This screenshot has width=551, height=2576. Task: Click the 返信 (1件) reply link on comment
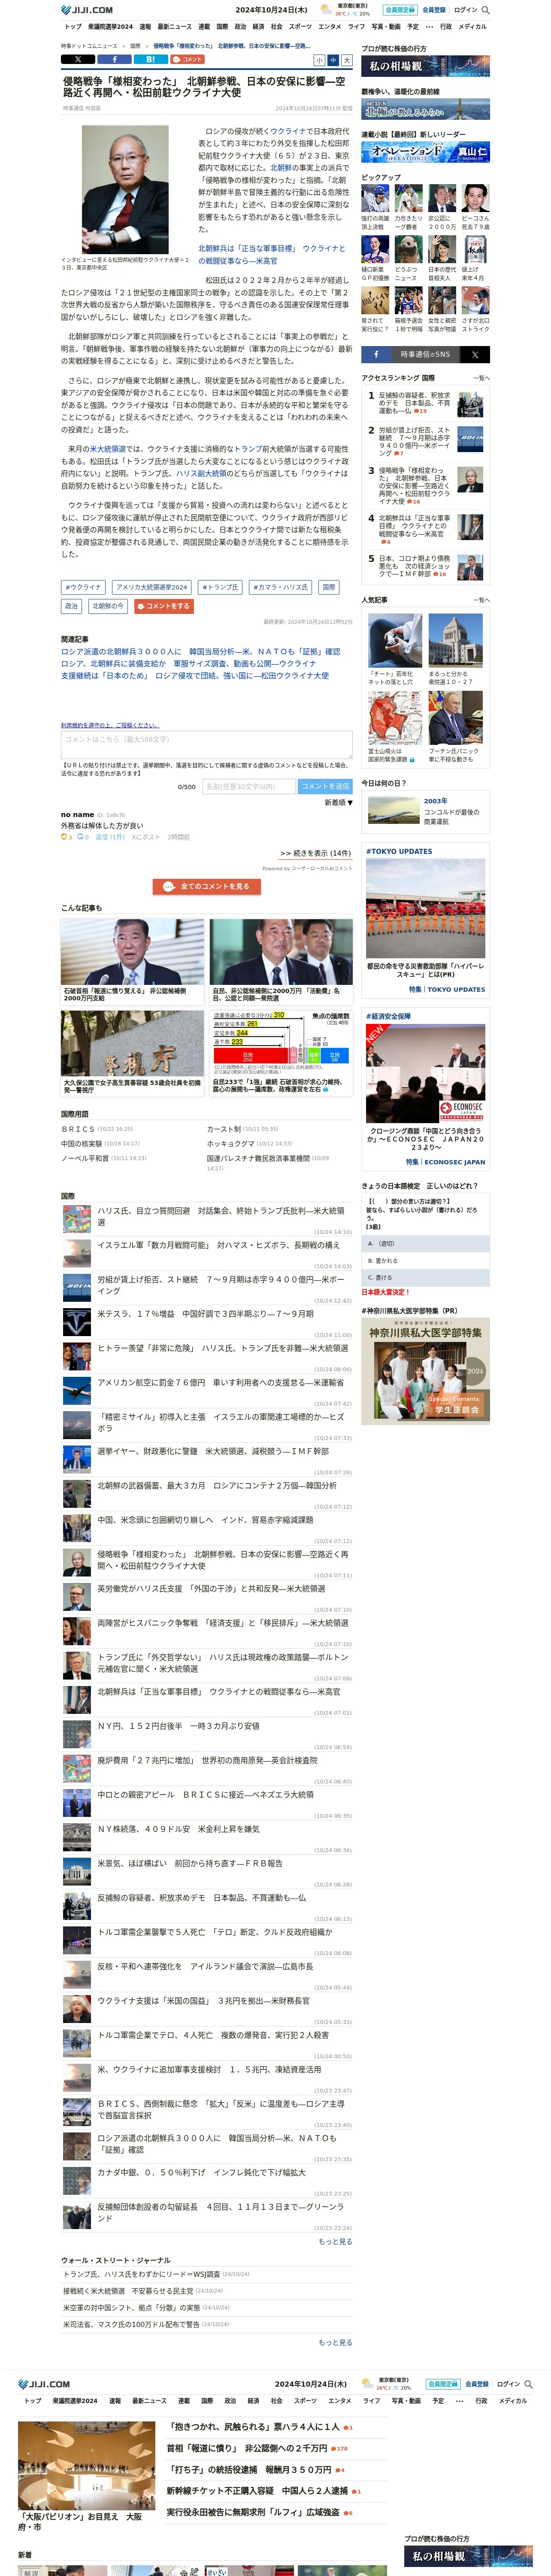(x=109, y=837)
